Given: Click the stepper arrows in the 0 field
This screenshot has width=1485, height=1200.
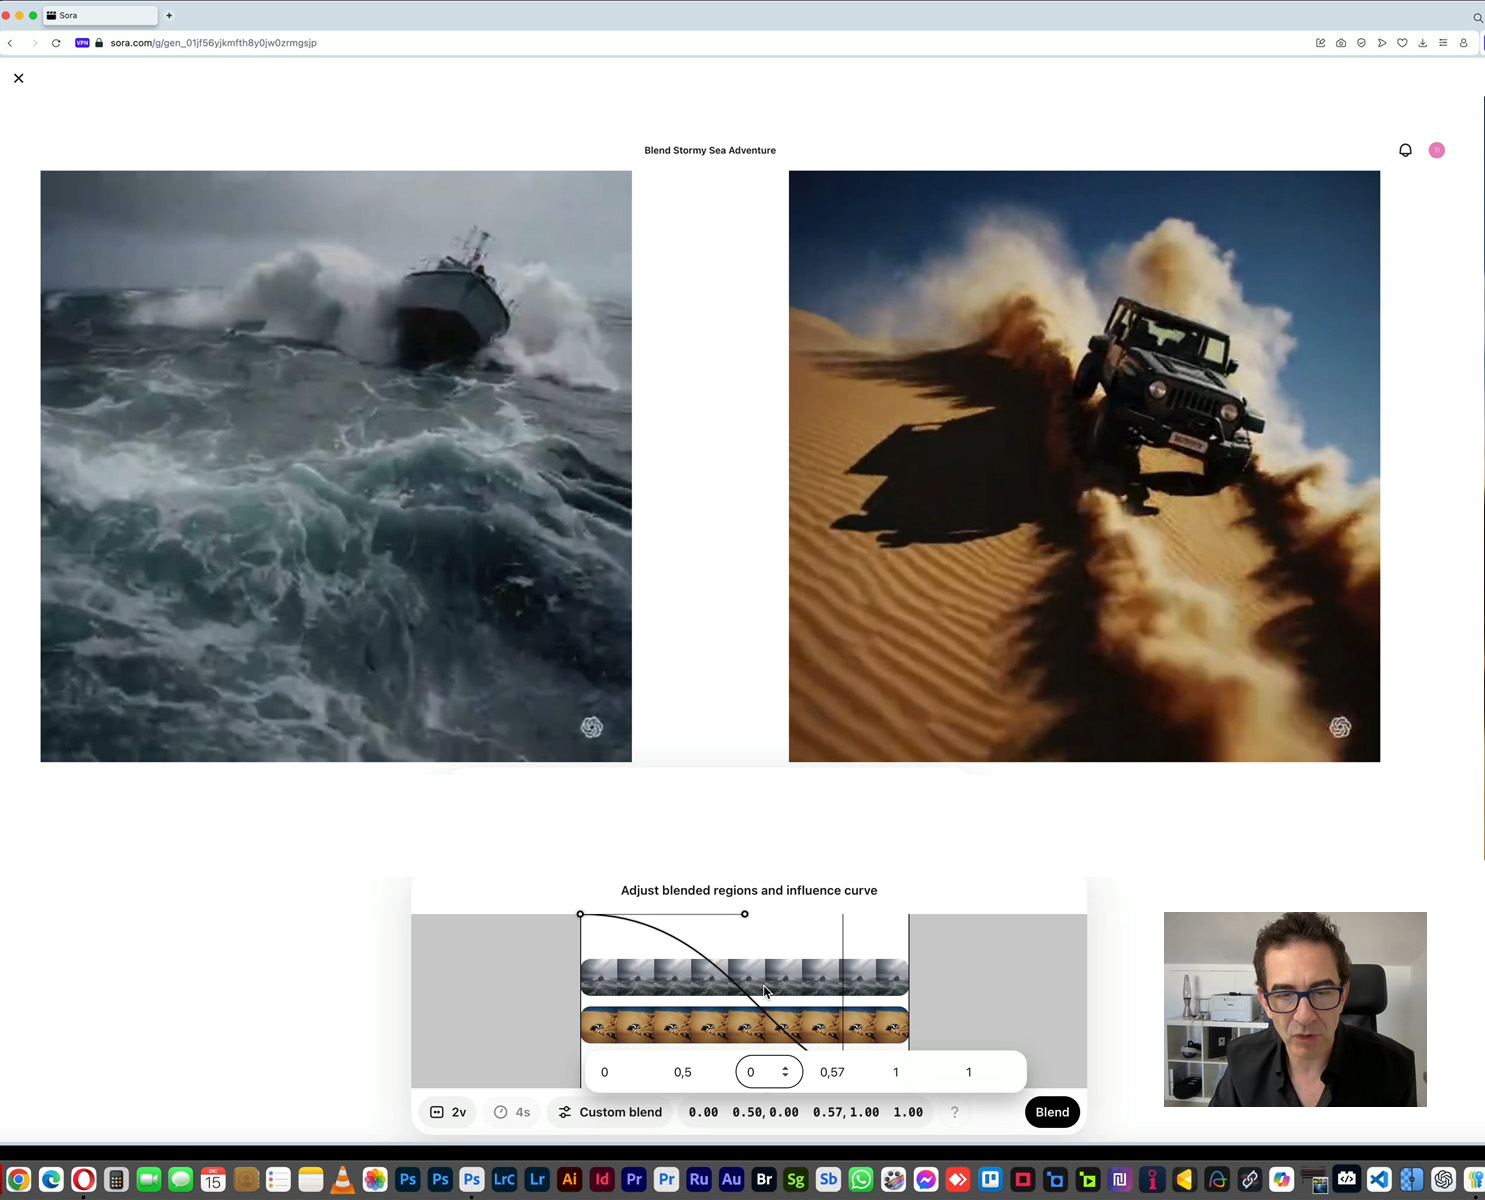Looking at the screenshot, I should [785, 1072].
